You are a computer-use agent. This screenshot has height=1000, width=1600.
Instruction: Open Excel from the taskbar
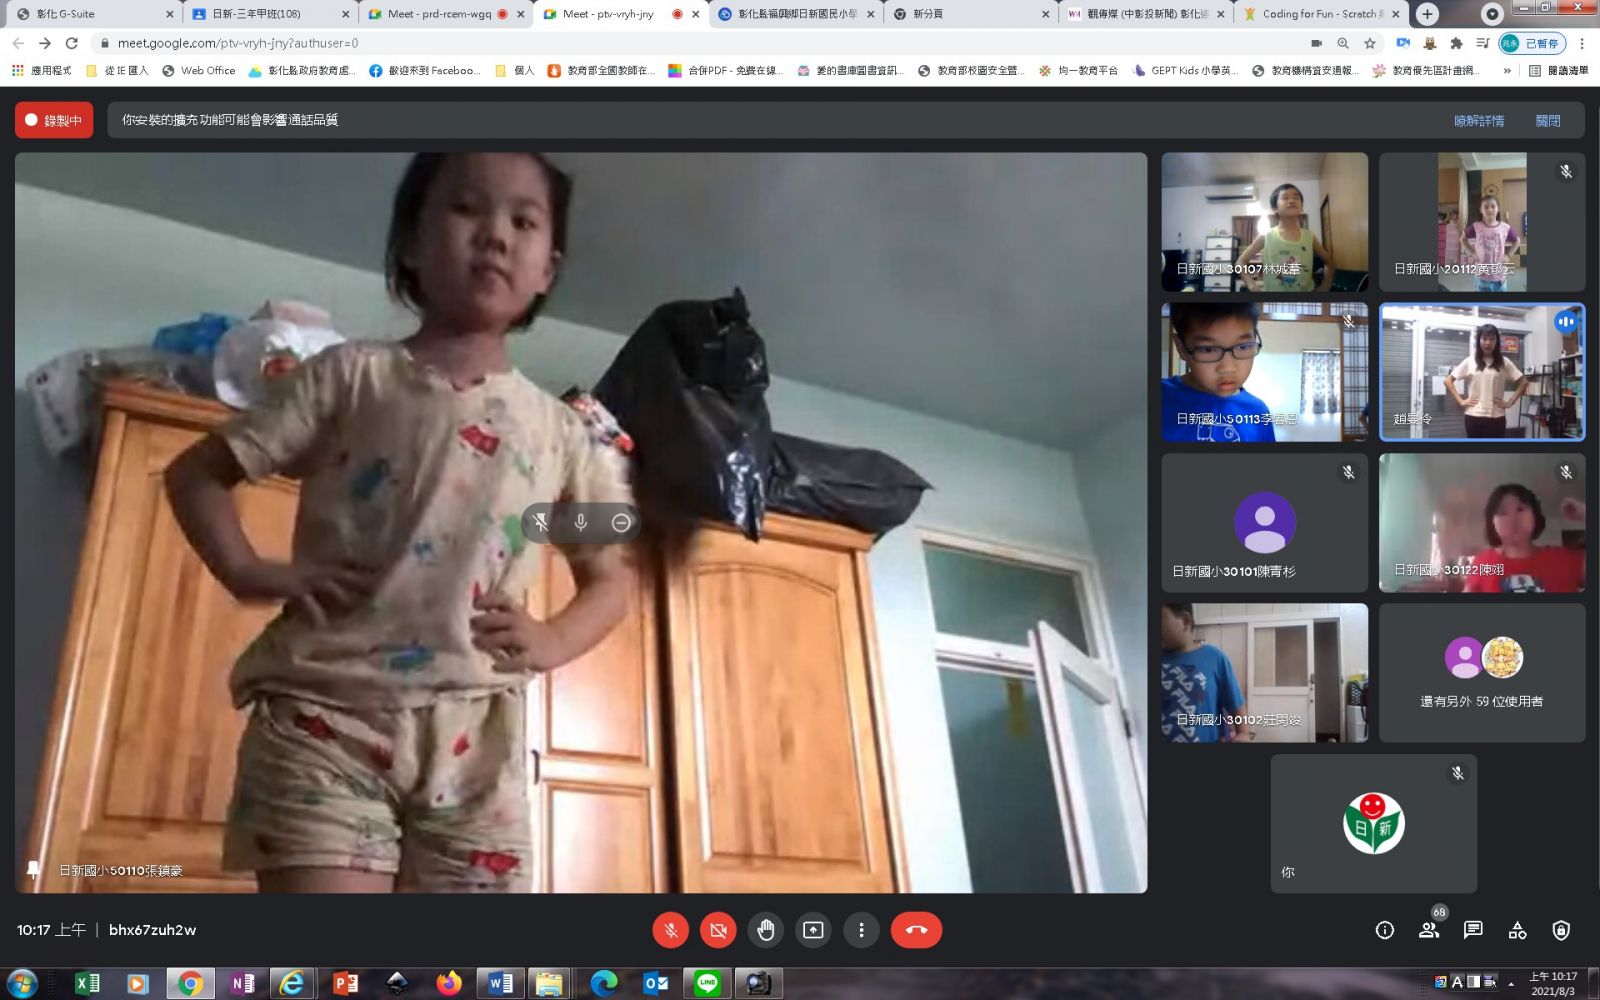[x=88, y=984]
